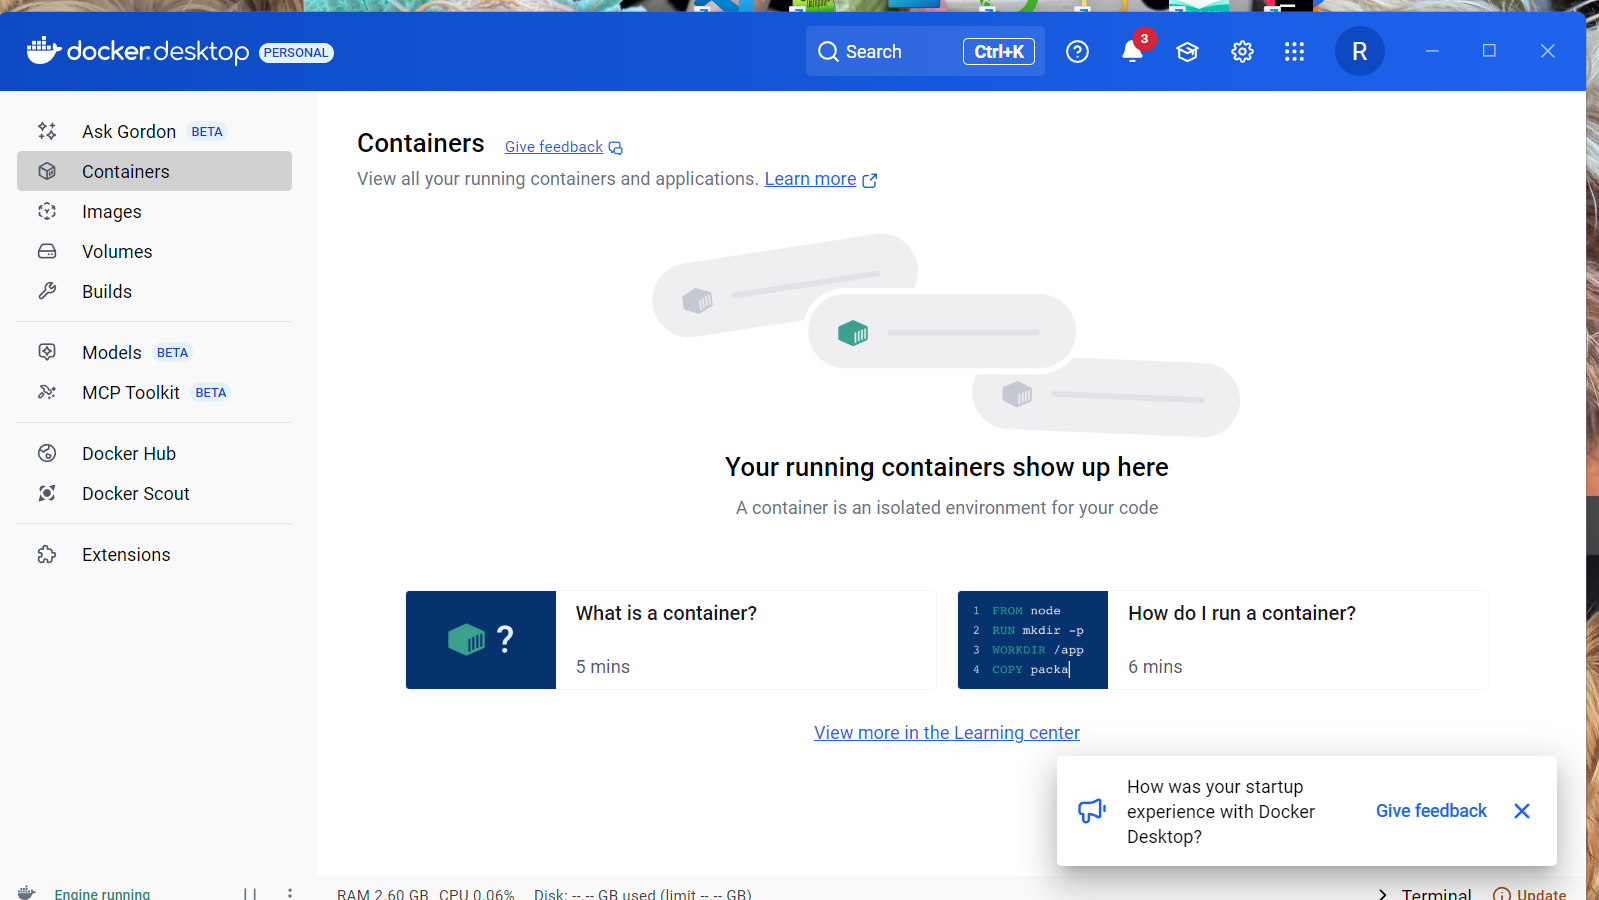This screenshot has width=1599, height=900.
Task: Open Ask Gordon in the sidebar
Action: coord(154,131)
